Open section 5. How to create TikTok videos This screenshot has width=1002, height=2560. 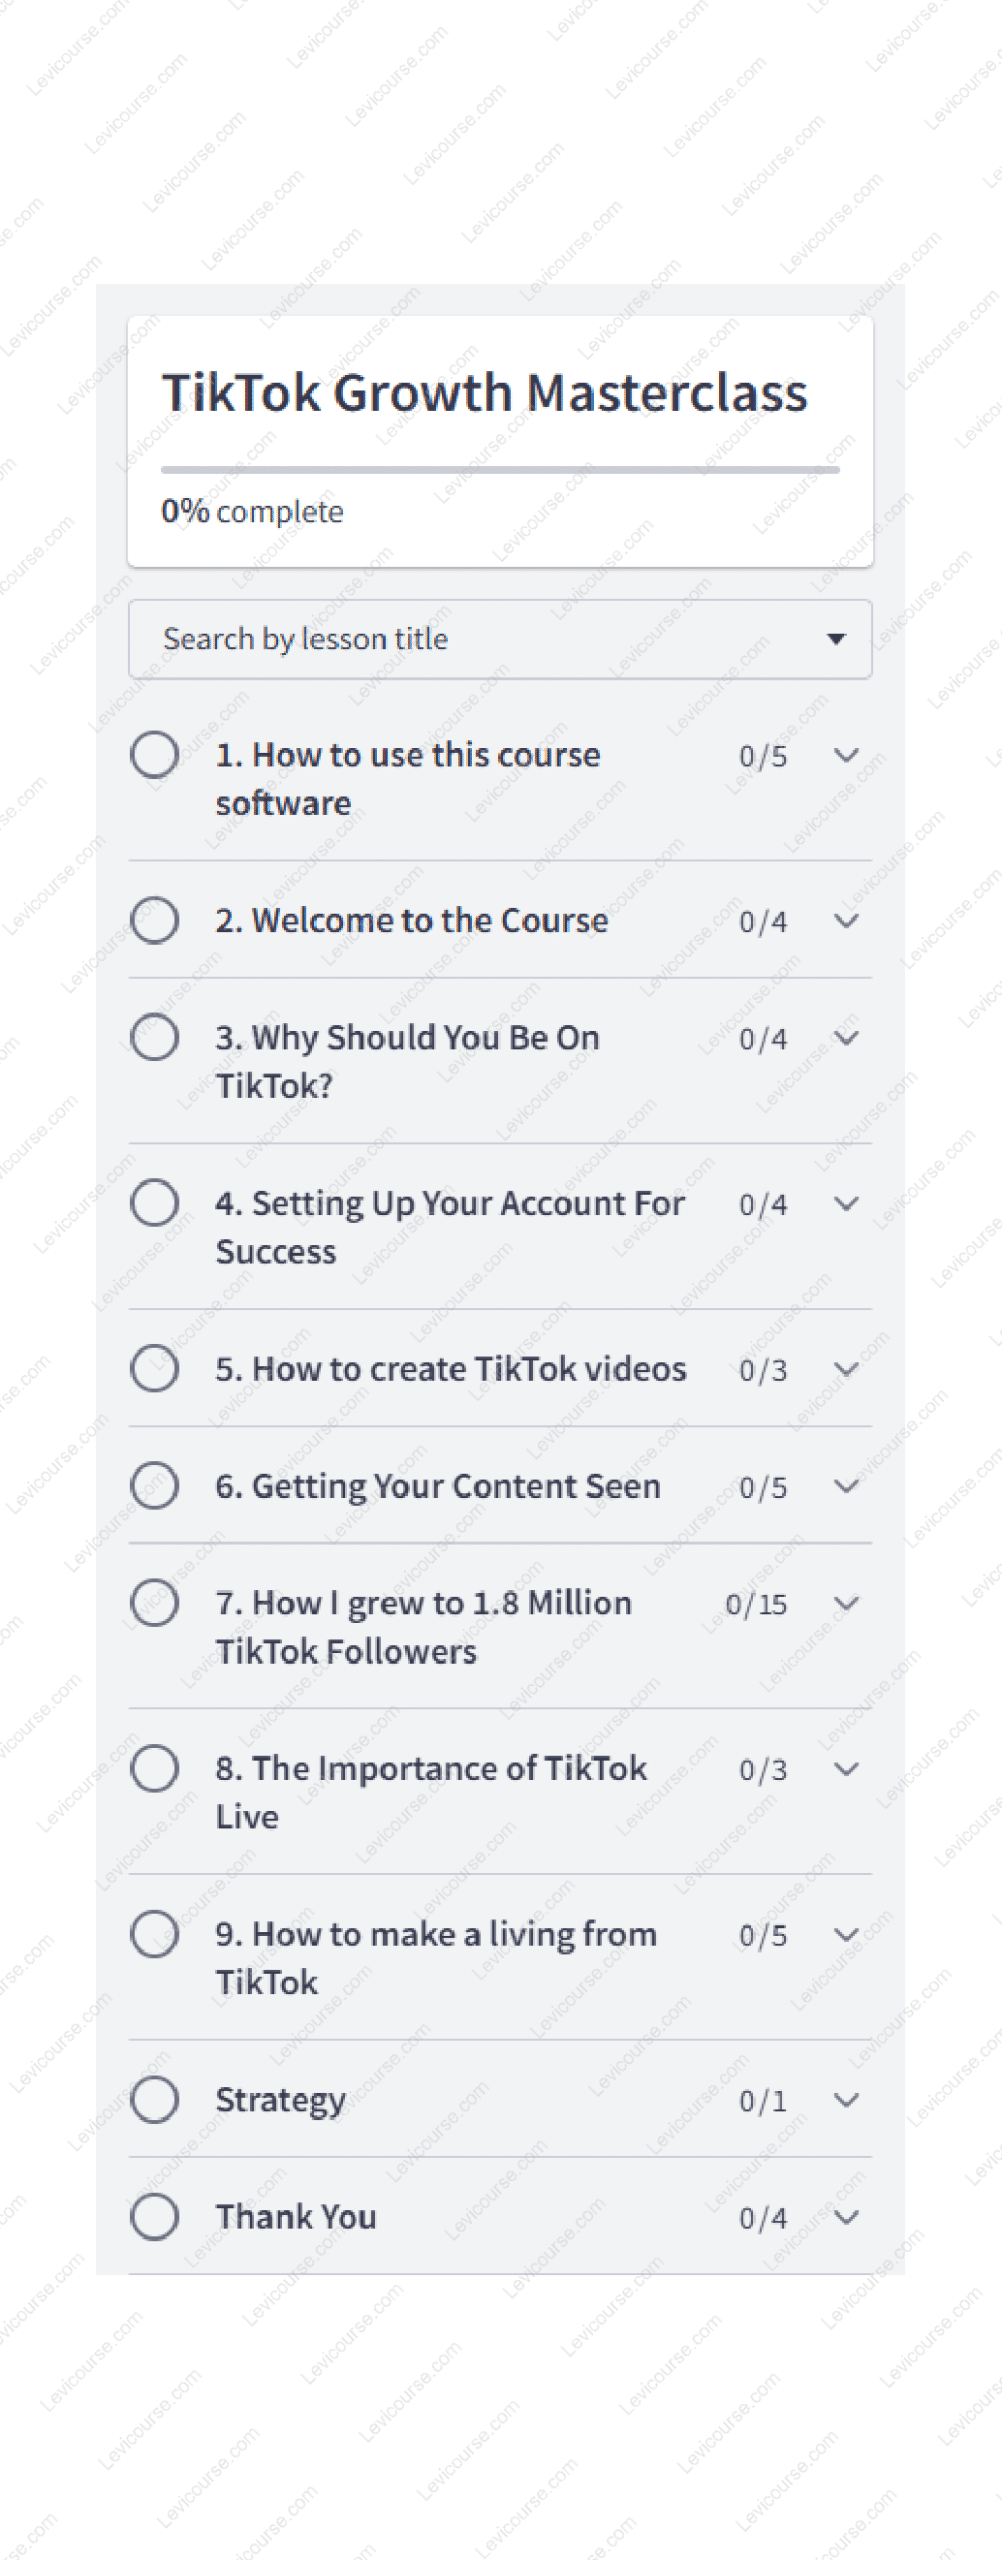coord(450,1369)
